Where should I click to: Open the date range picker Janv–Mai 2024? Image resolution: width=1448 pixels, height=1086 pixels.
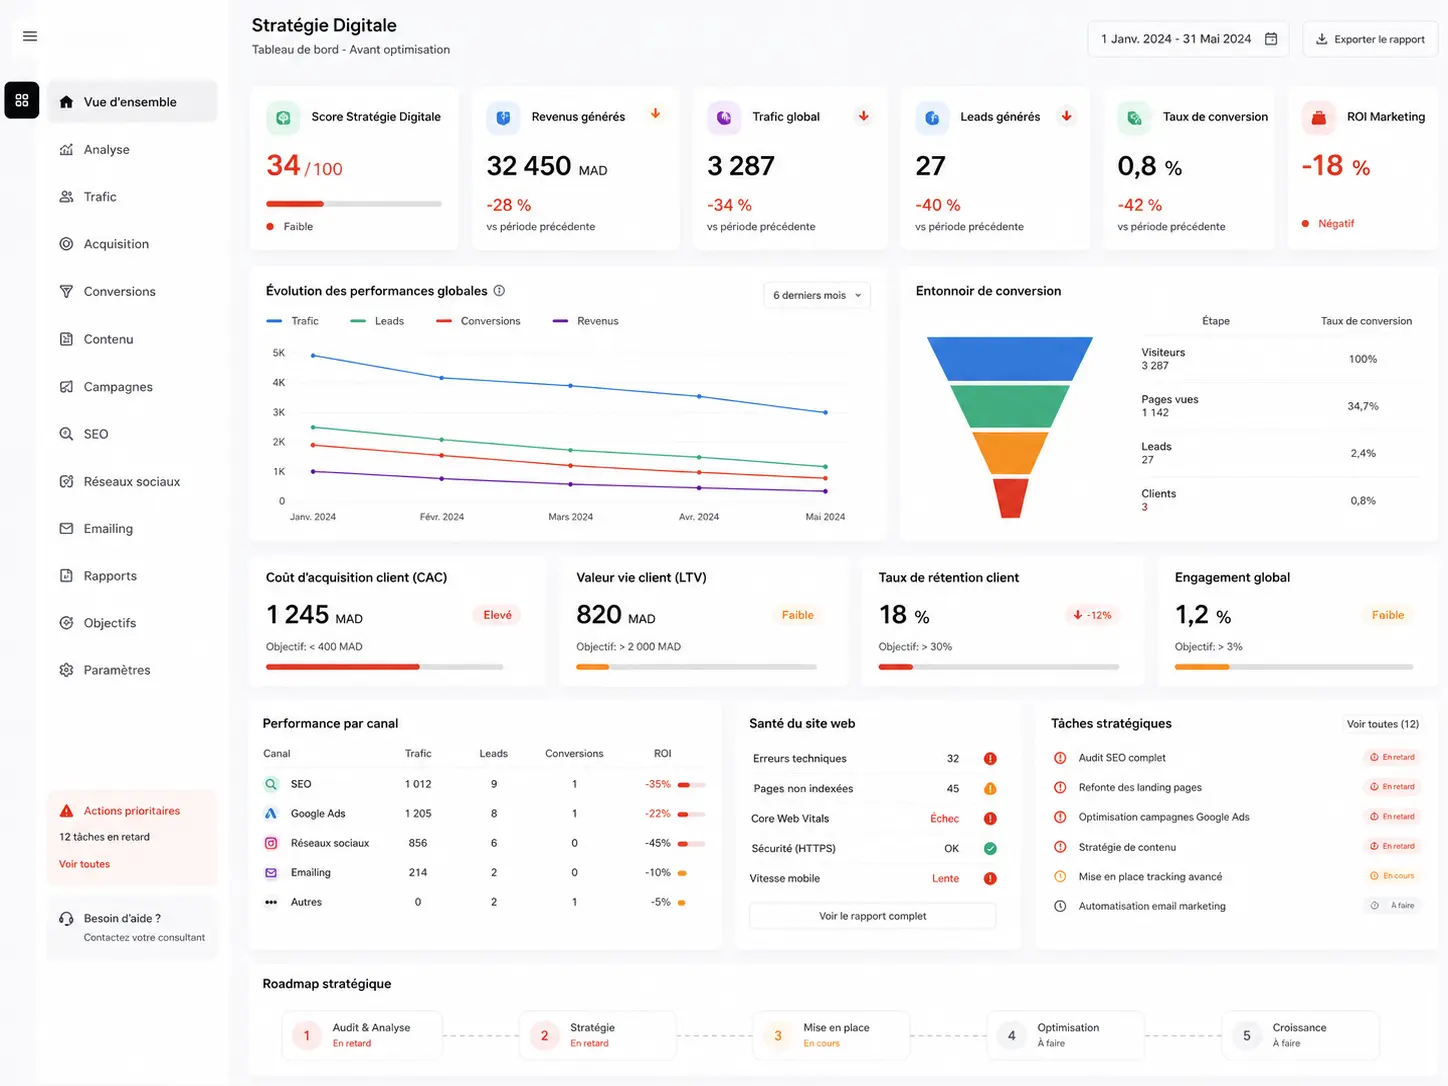pos(1188,39)
